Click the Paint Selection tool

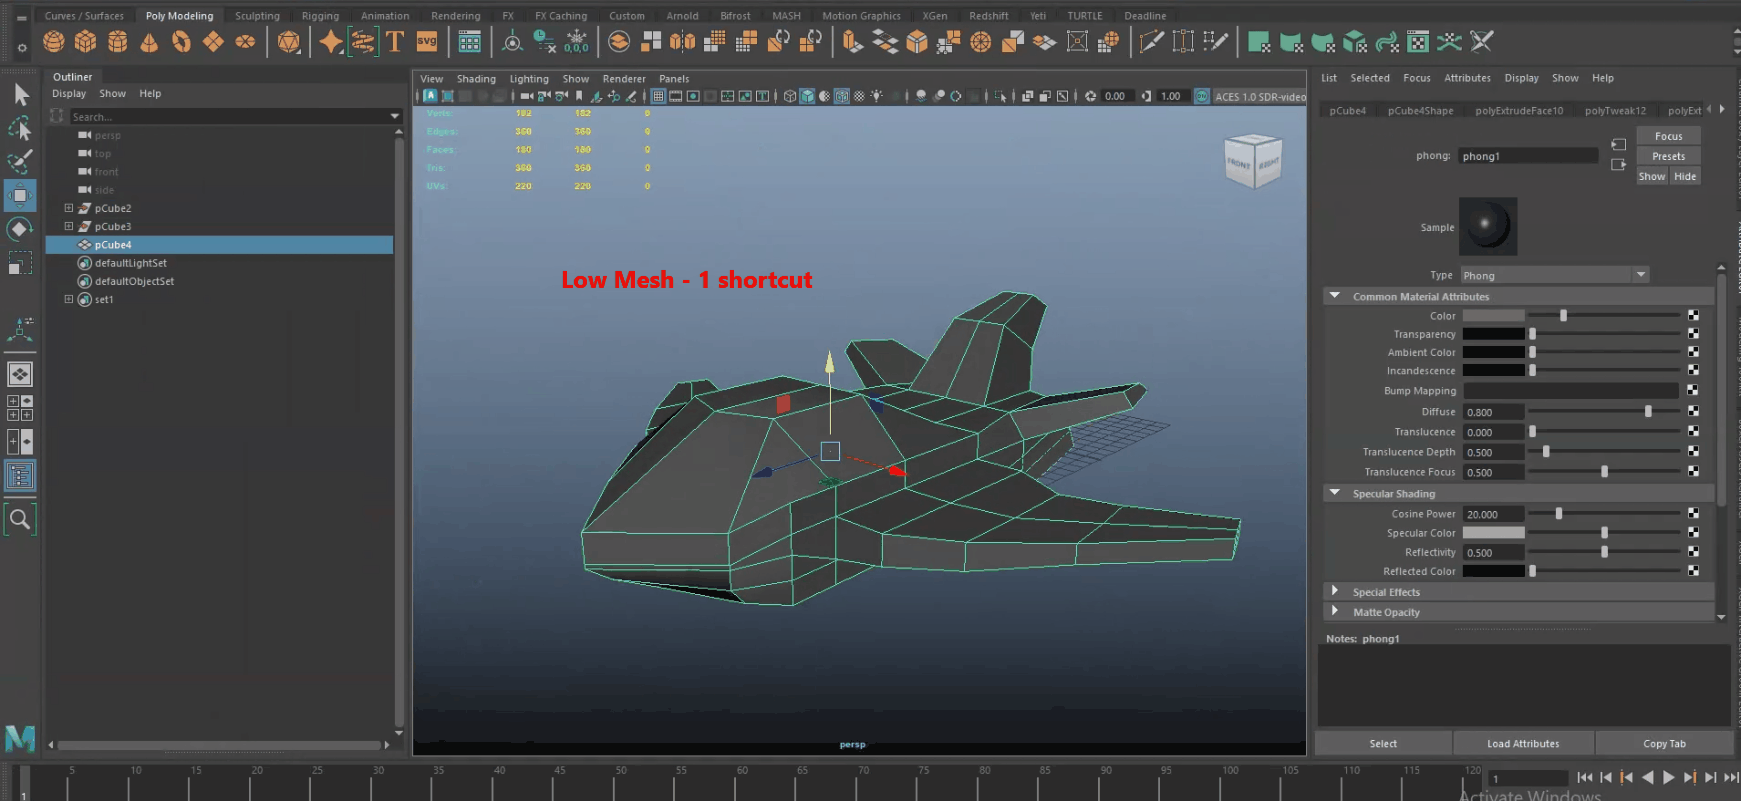coord(20,162)
